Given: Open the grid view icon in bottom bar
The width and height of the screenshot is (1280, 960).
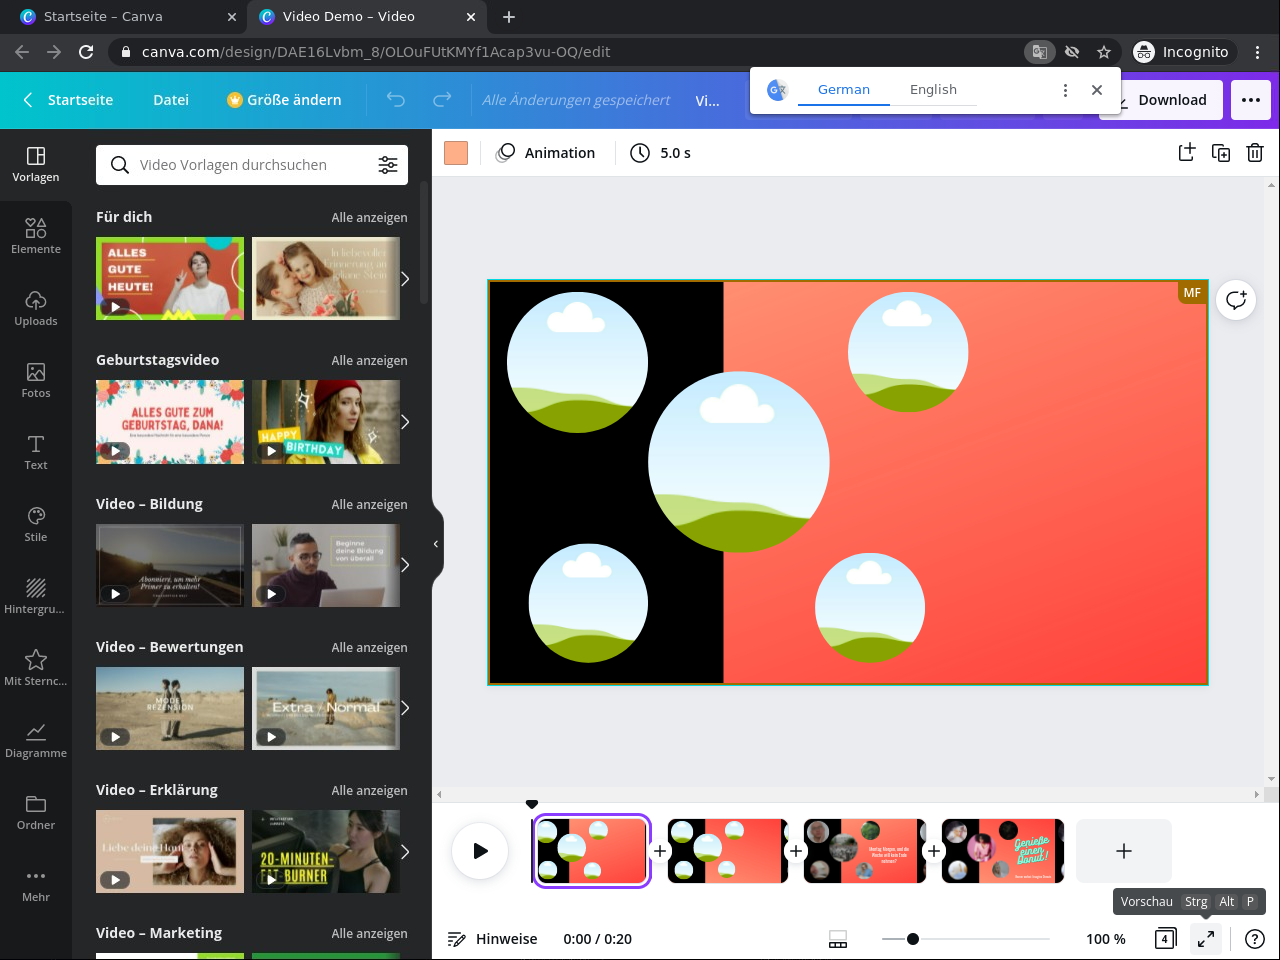Looking at the screenshot, I should pos(838,939).
